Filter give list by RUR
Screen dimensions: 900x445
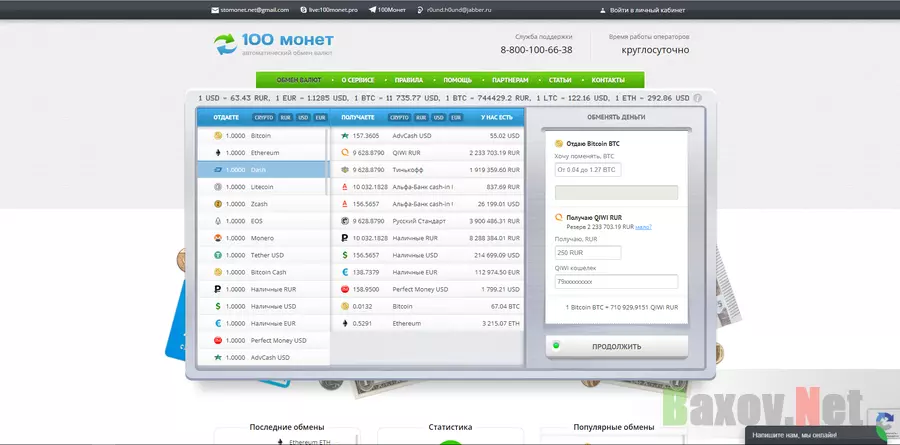(285, 118)
